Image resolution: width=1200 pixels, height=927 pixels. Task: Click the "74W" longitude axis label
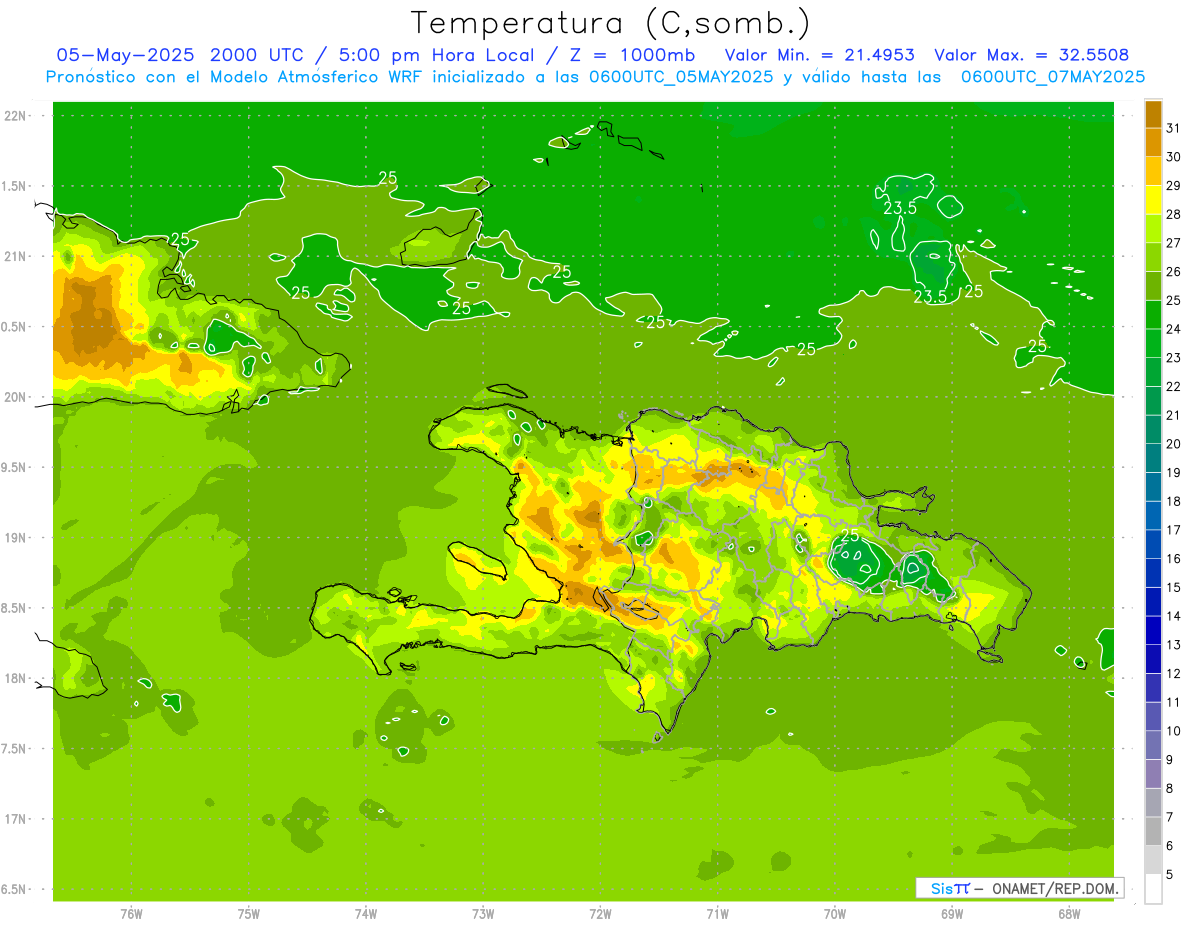(x=366, y=913)
